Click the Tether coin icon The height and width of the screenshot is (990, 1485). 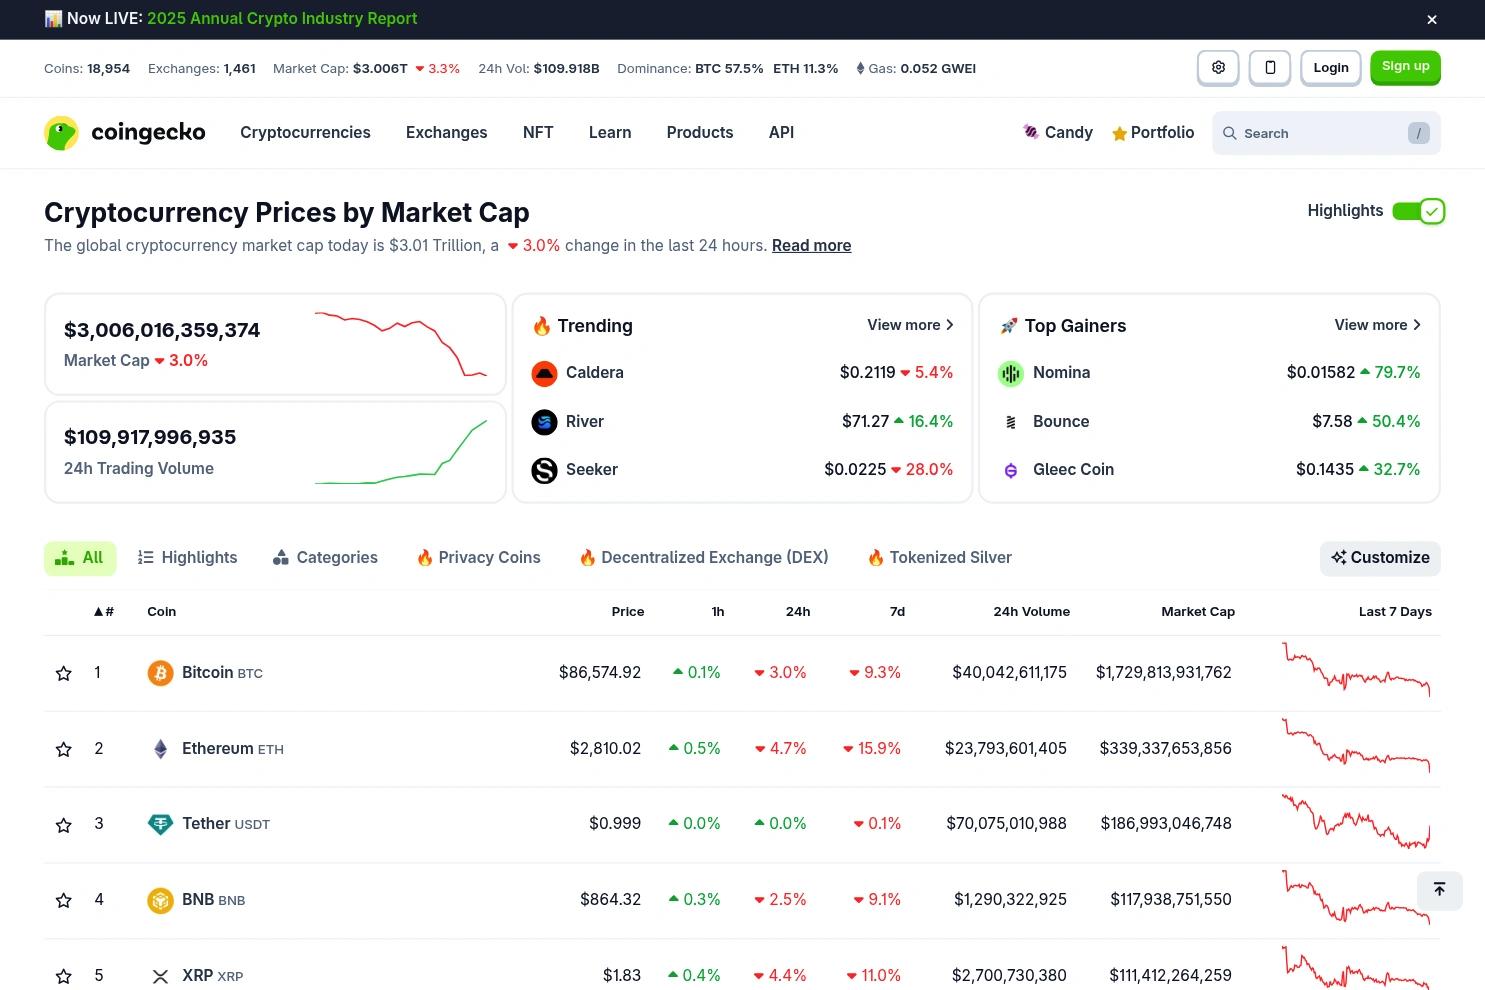pyautogui.click(x=160, y=824)
